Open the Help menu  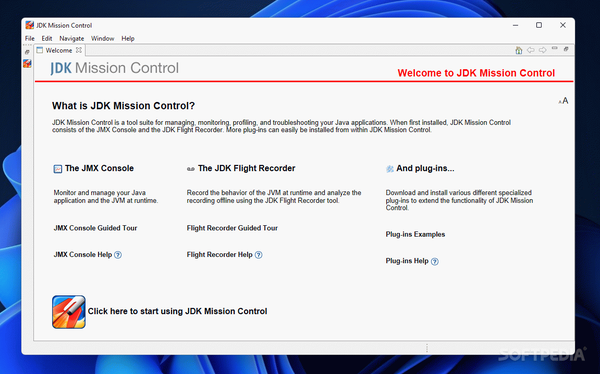[x=128, y=38]
